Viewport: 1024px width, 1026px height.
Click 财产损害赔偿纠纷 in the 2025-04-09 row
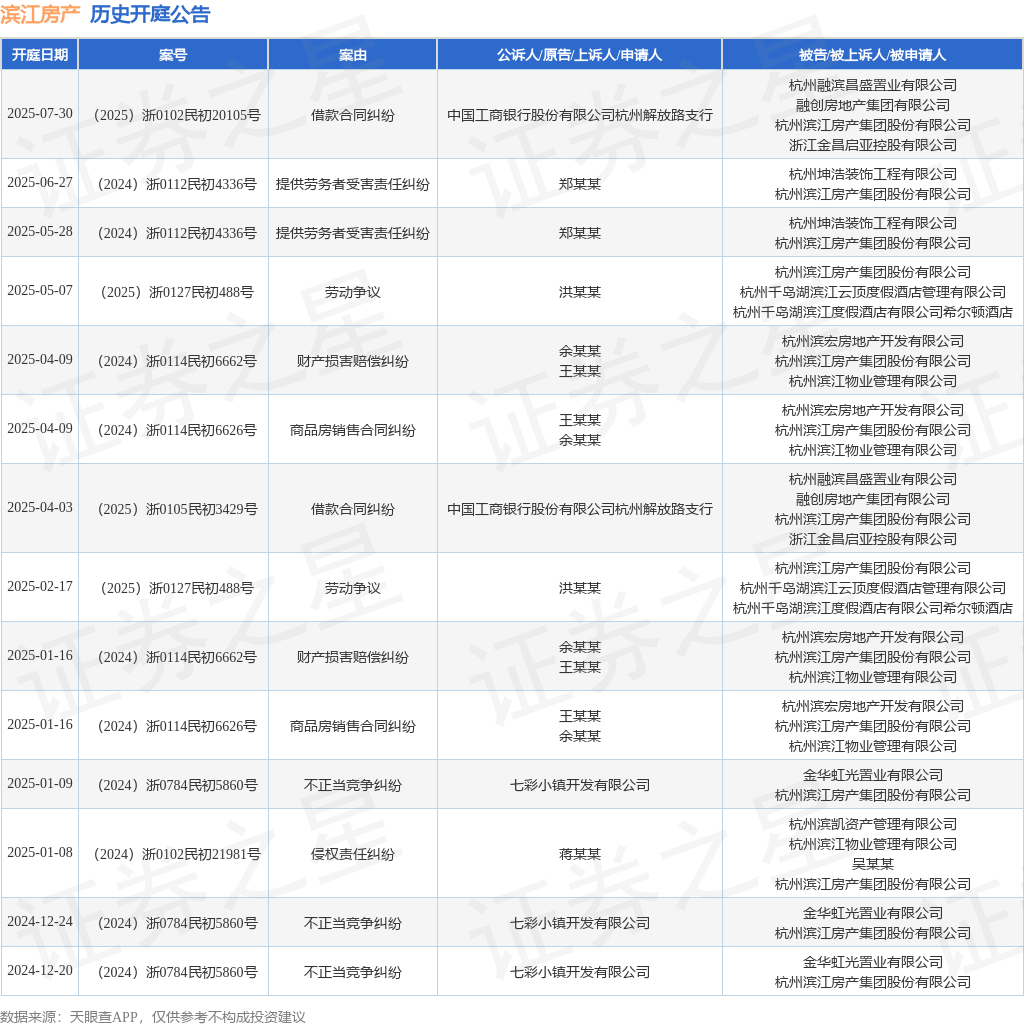[353, 361]
